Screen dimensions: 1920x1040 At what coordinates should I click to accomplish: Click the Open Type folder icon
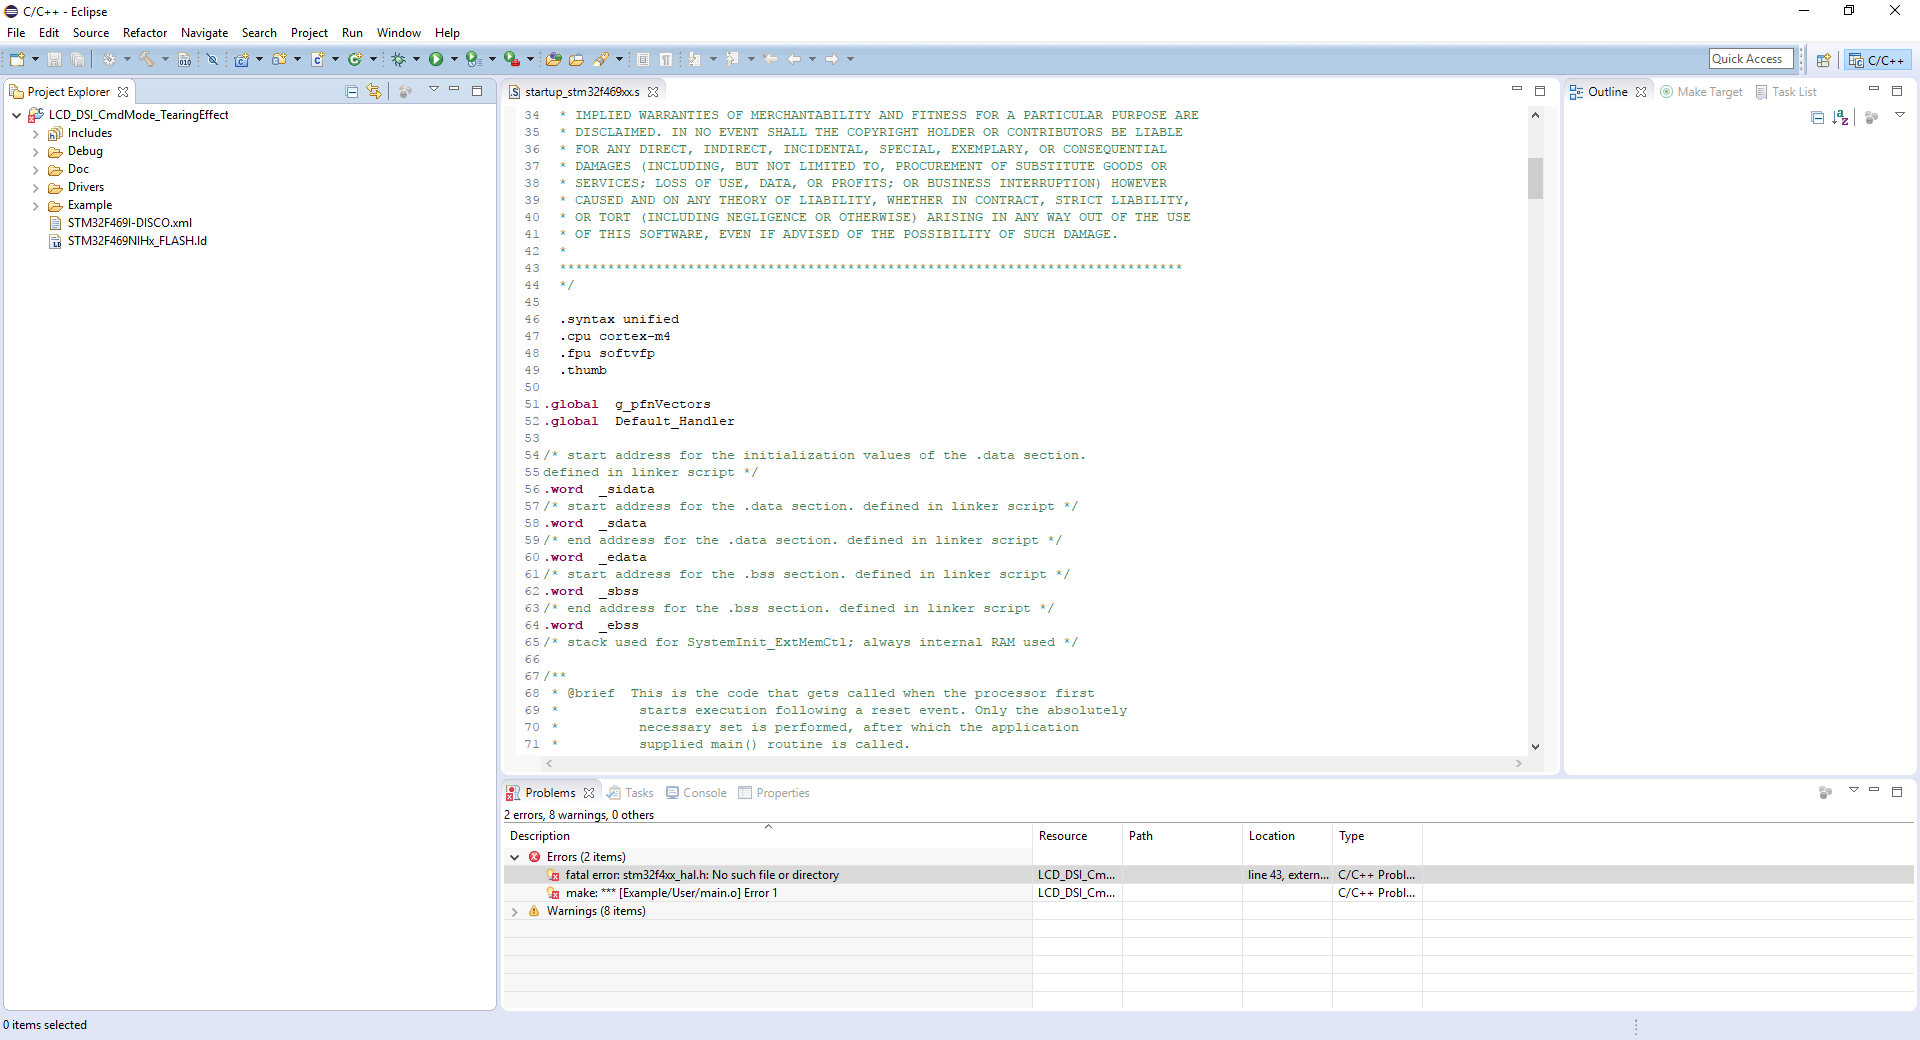pos(553,60)
